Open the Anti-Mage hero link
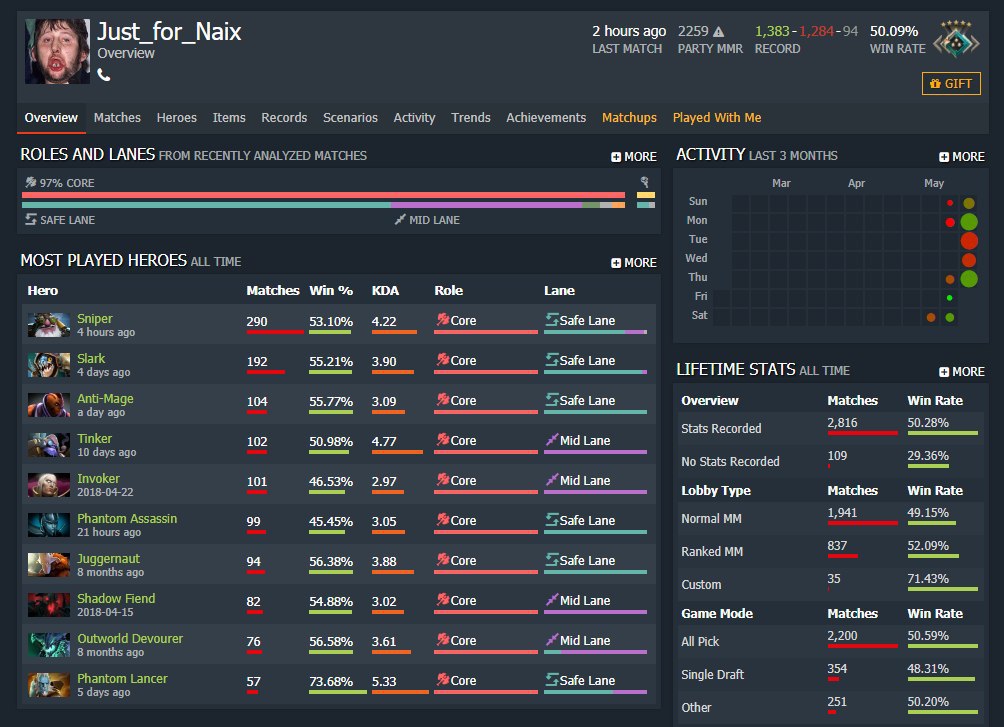The image size is (1004, 727). coord(105,398)
